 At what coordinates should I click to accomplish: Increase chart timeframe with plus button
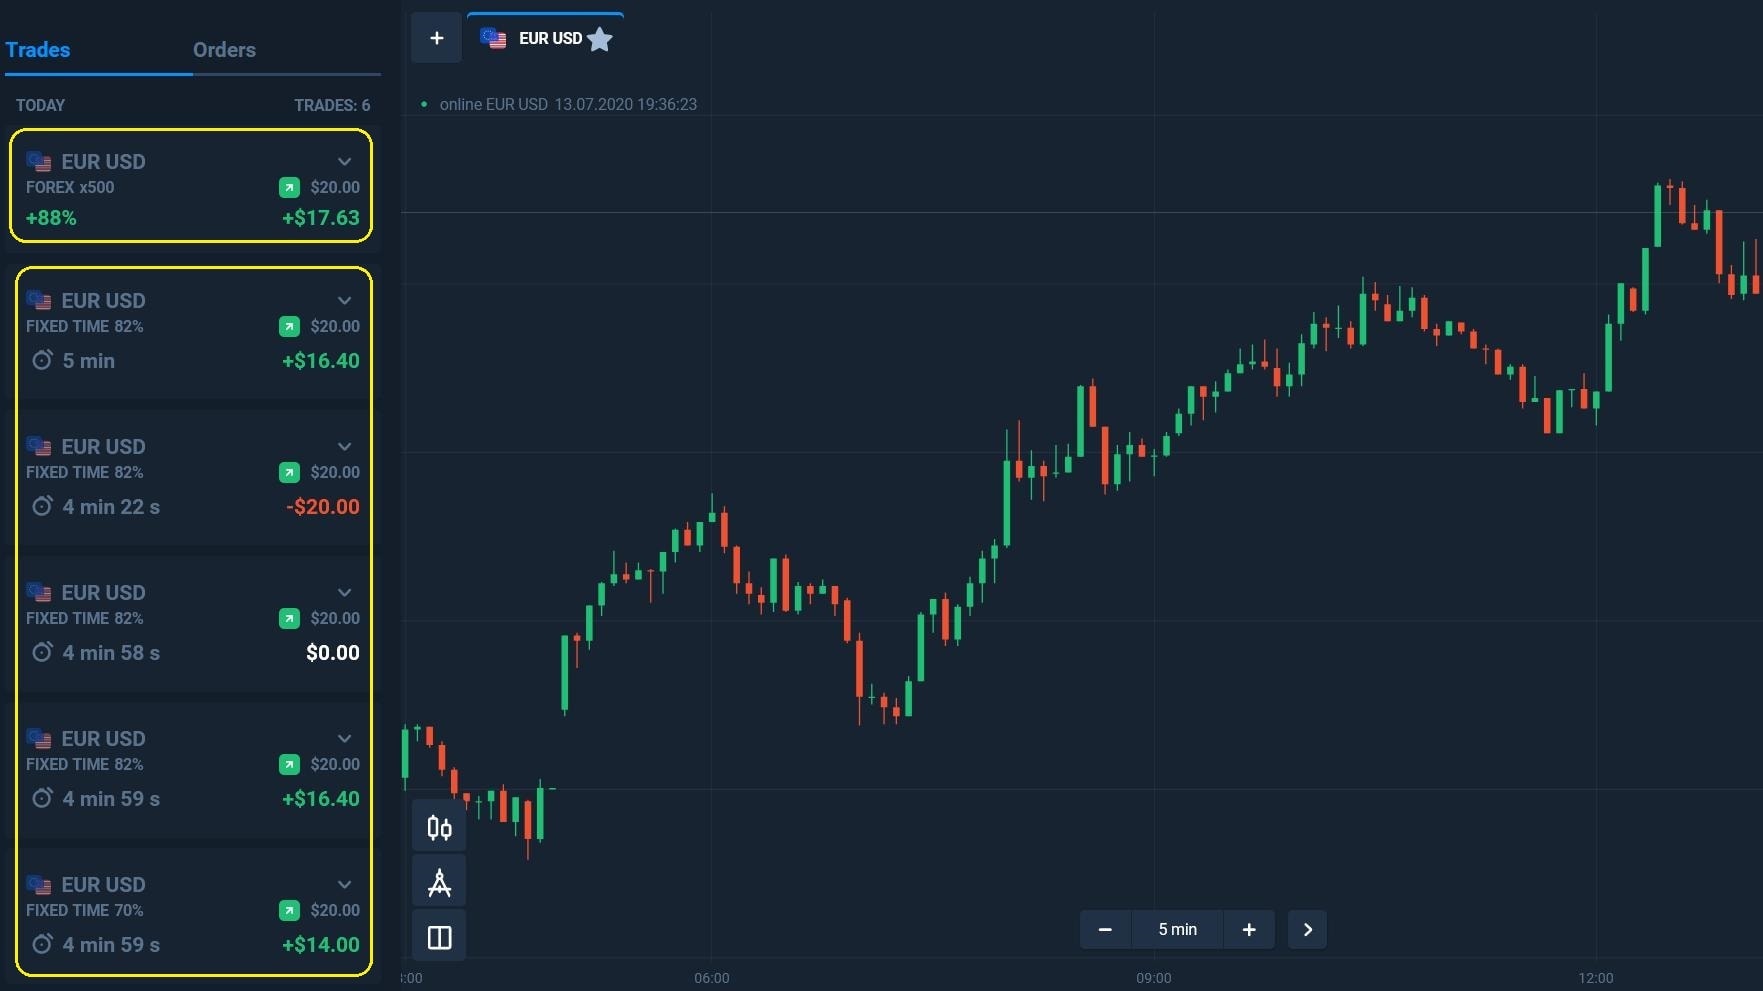(1249, 929)
